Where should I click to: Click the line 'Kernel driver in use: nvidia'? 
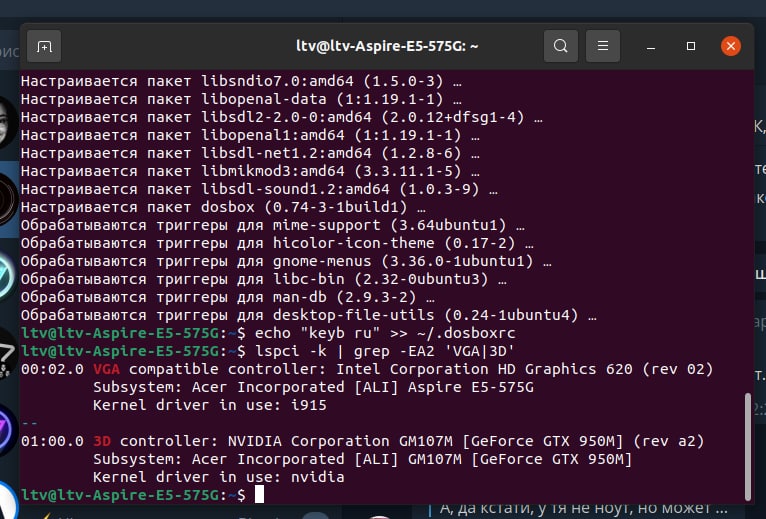(x=218, y=477)
